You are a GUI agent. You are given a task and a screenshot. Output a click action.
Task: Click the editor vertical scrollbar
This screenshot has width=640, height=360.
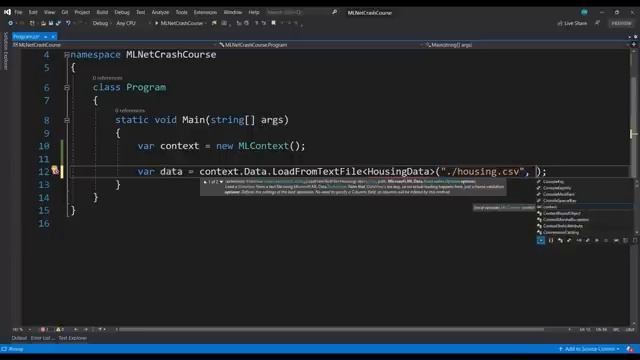633,188
